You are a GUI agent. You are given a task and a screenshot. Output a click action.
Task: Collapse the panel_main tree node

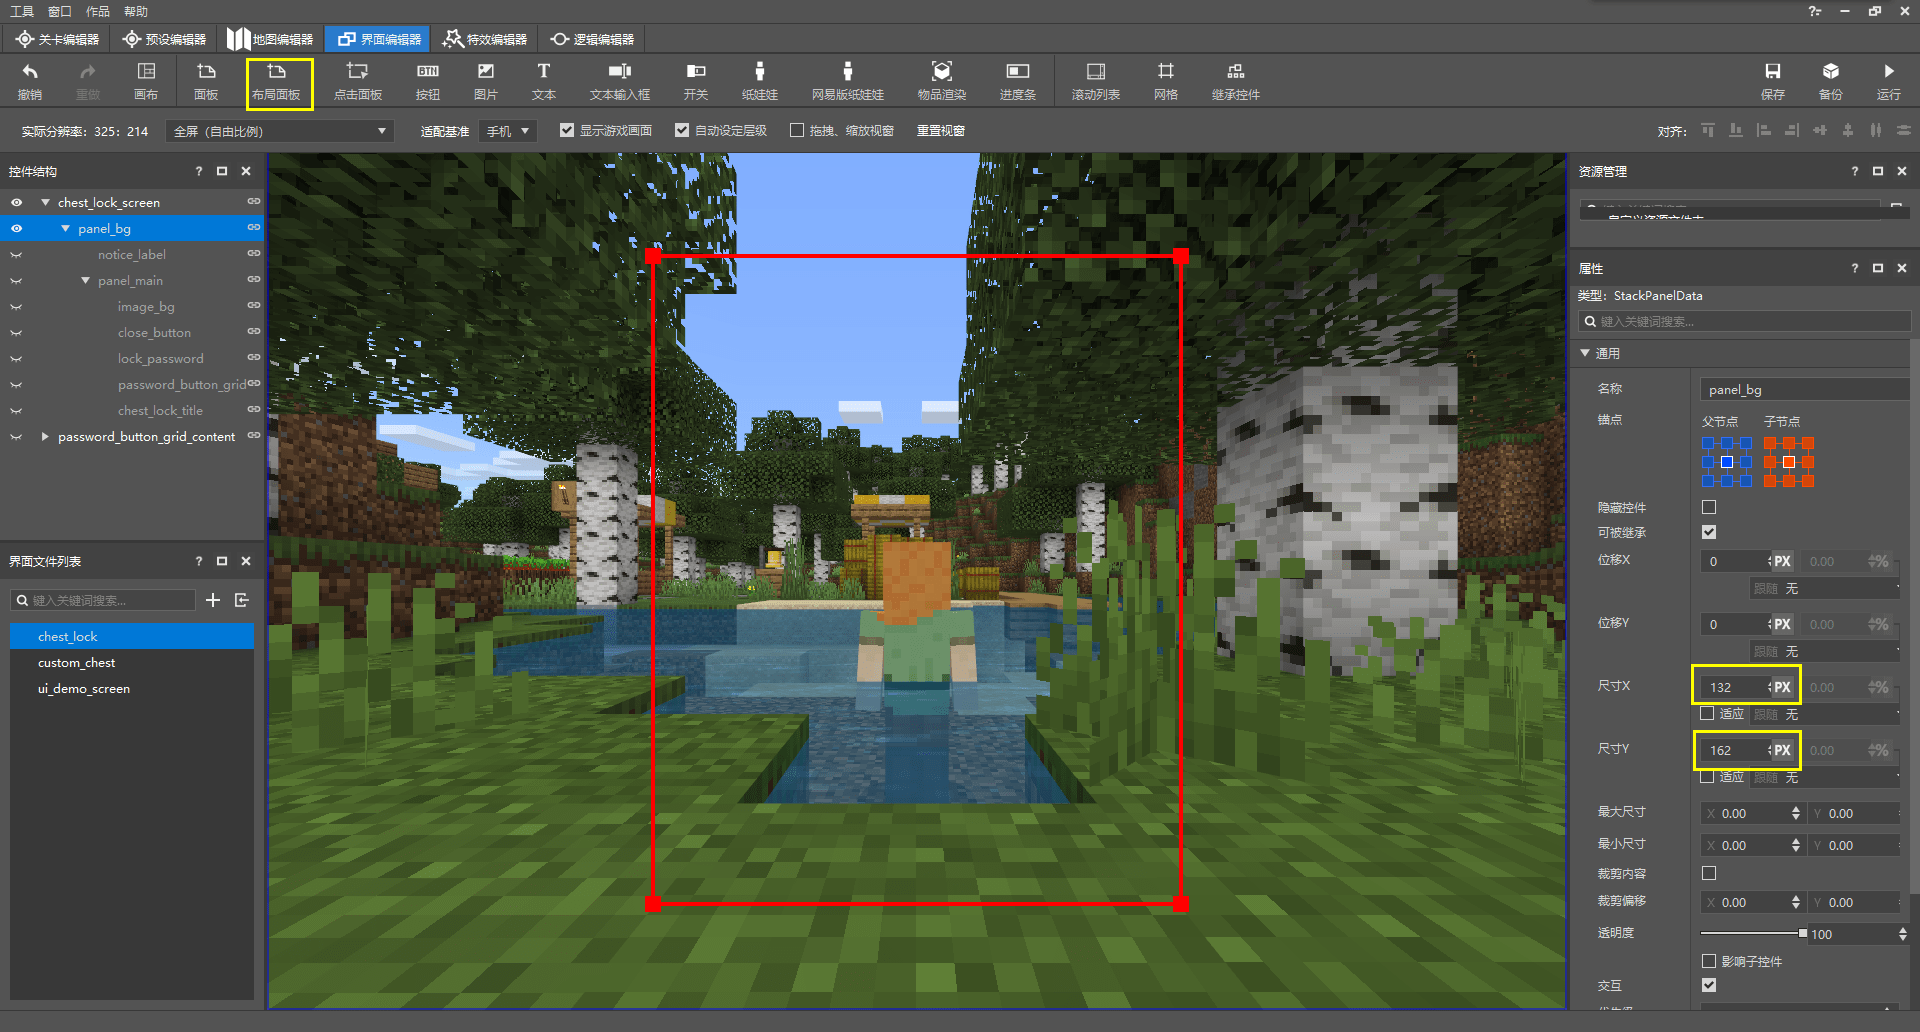85,280
